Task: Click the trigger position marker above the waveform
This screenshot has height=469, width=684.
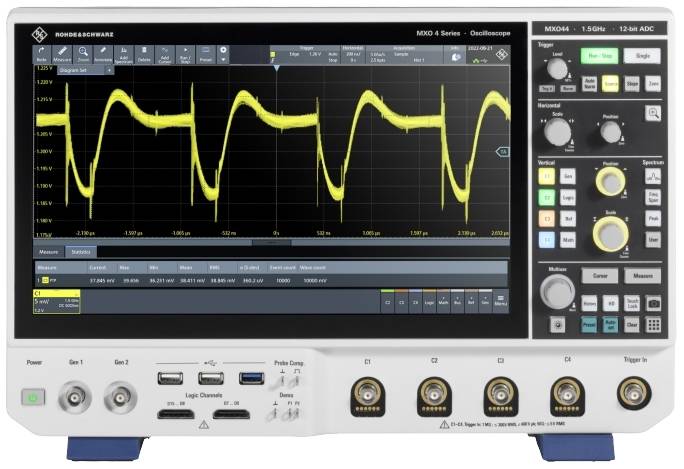Action: coord(275,69)
